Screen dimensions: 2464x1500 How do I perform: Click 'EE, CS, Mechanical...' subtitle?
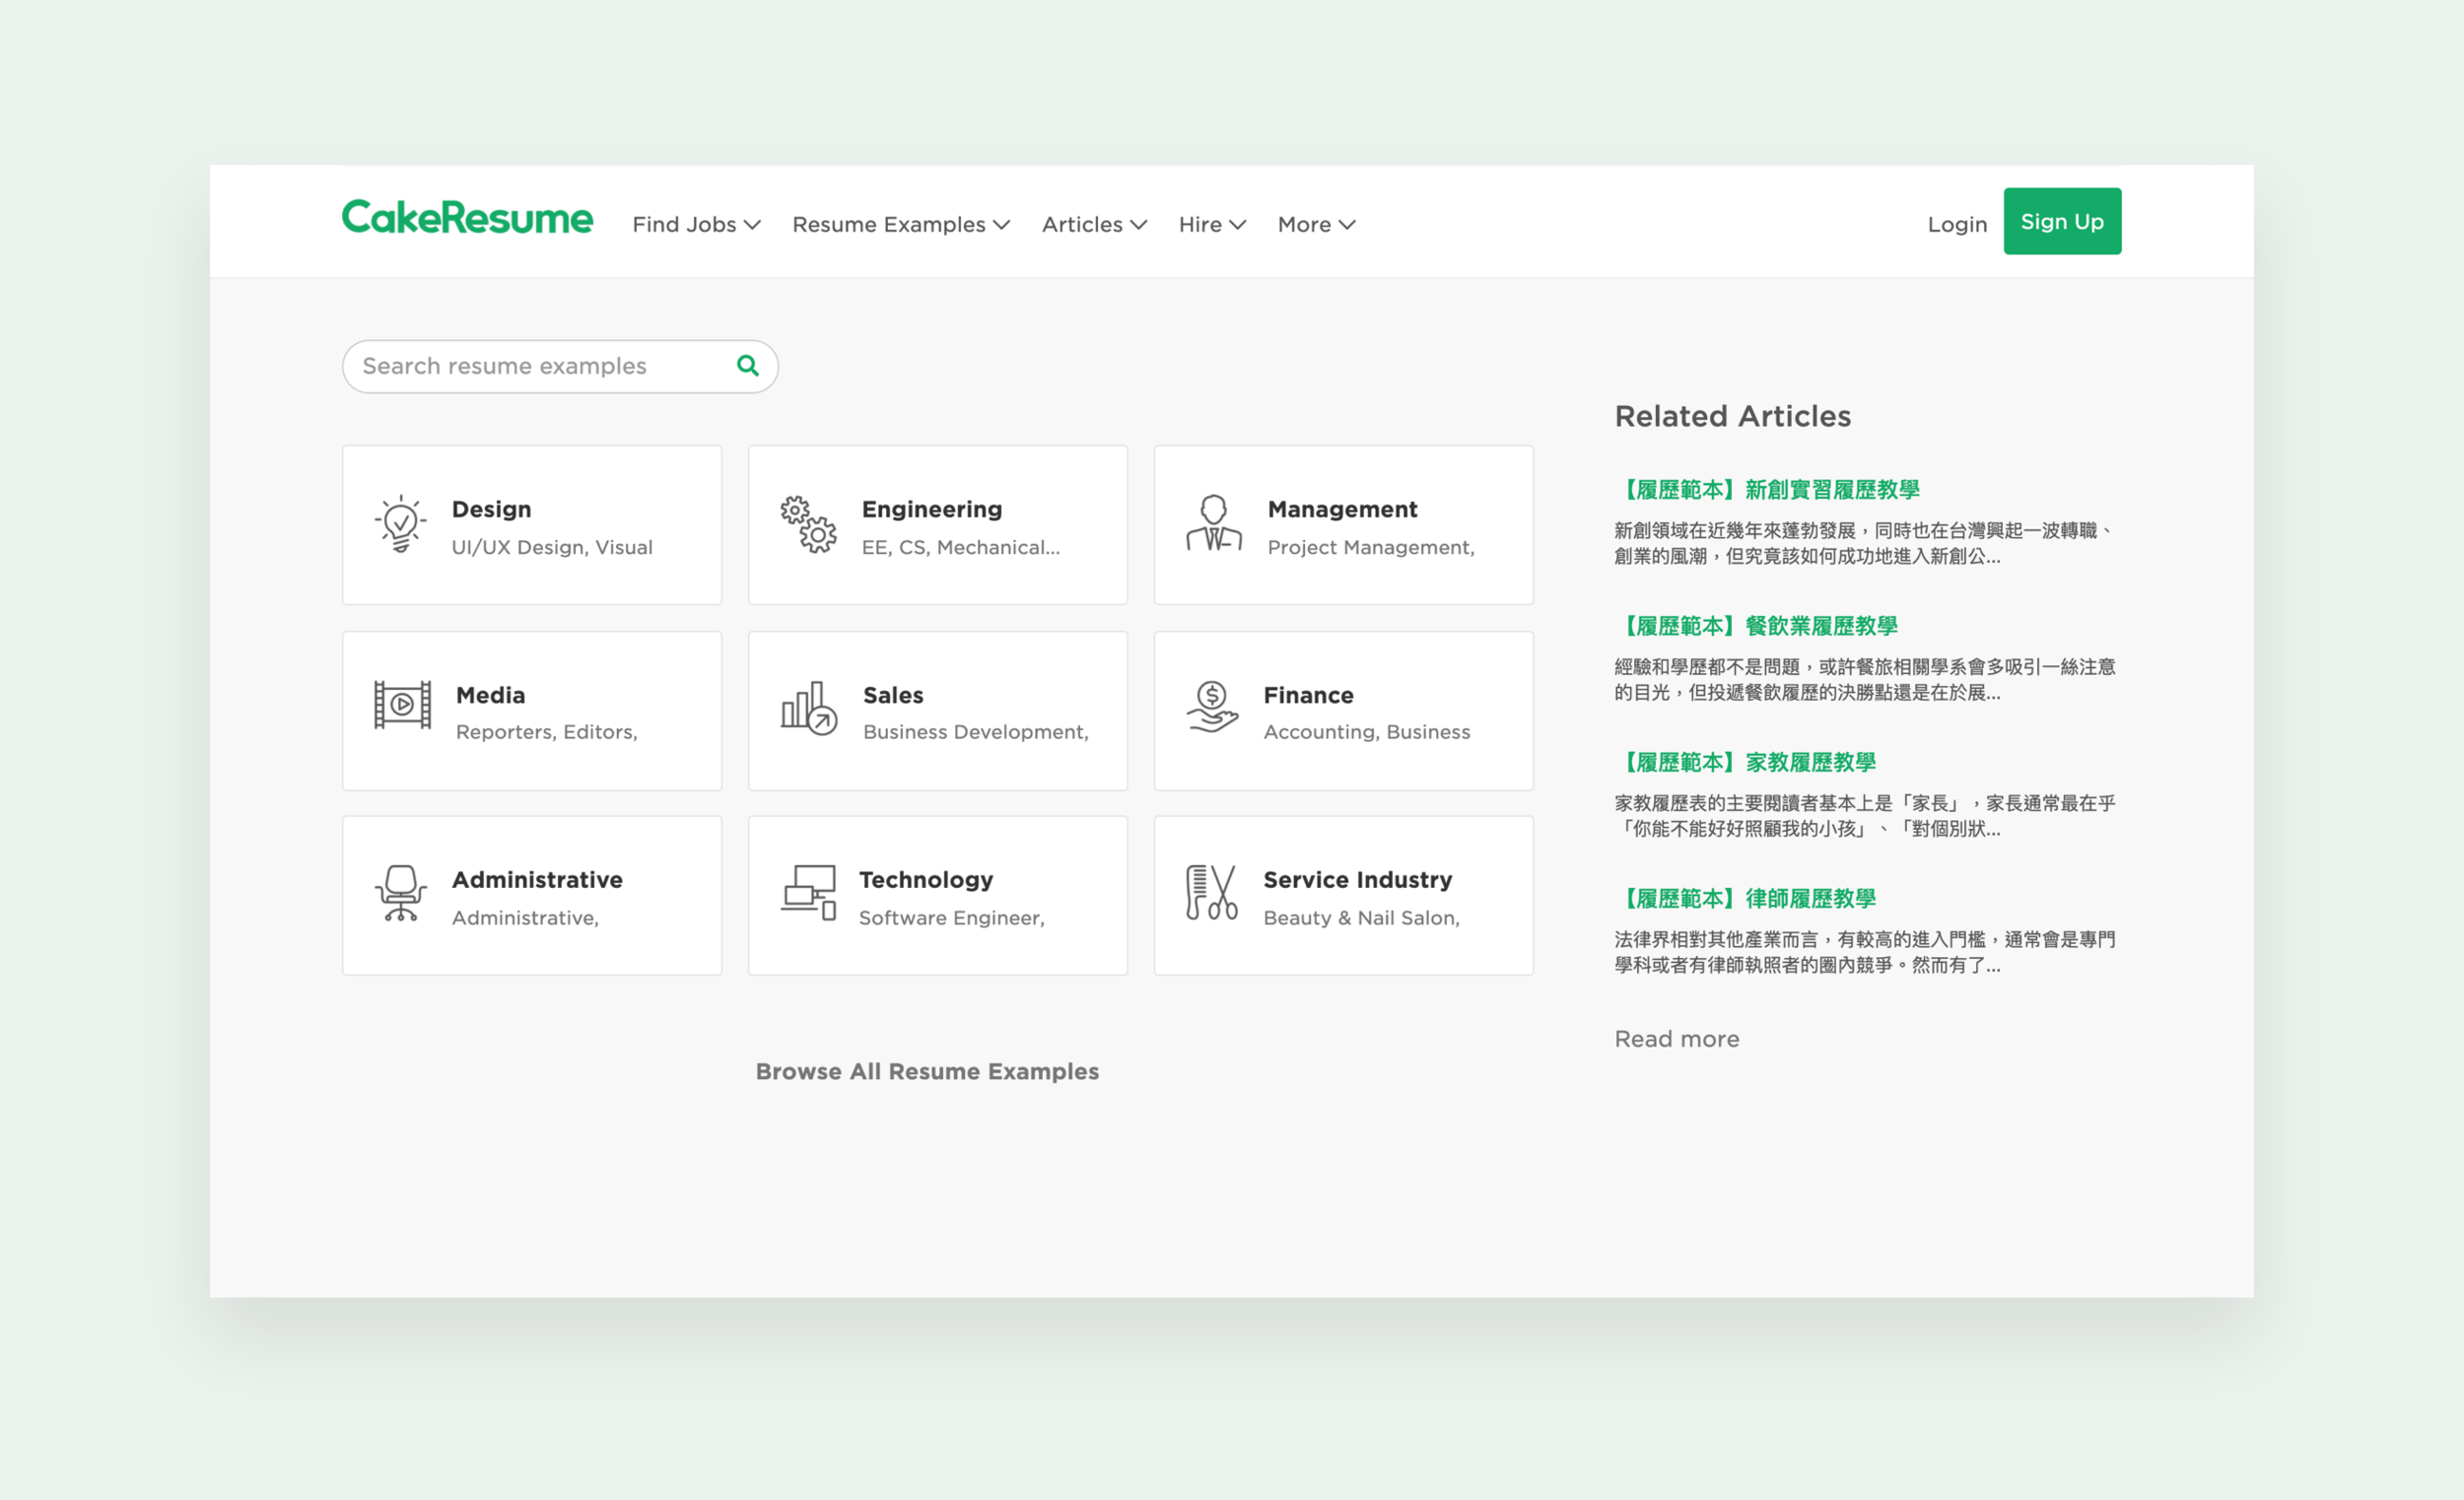click(x=961, y=547)
